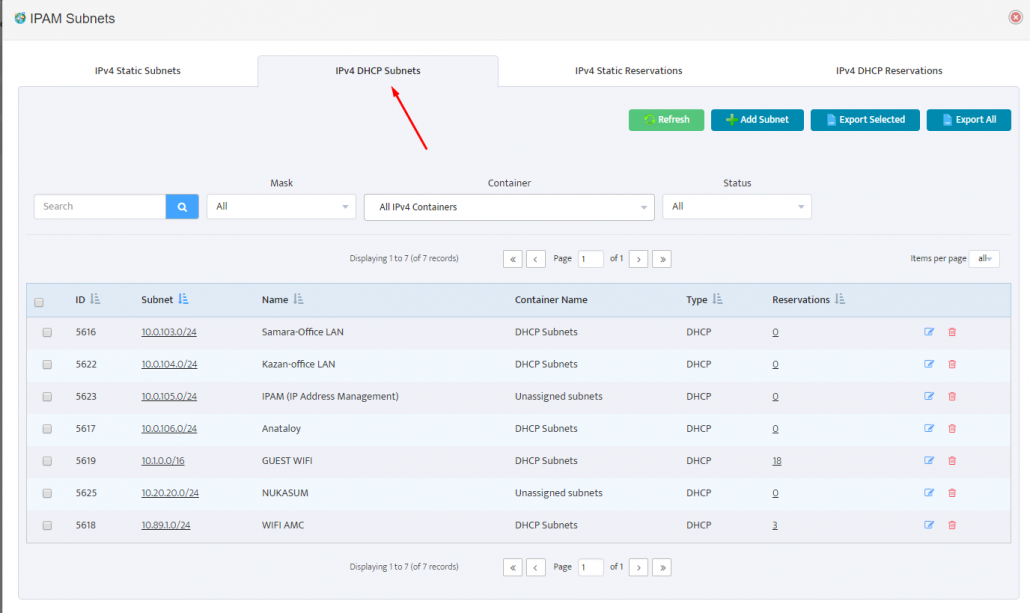The height and width of the screenshot is (613, 1030).
Task: Change the items per page selector
Action: tap(984, 258)
